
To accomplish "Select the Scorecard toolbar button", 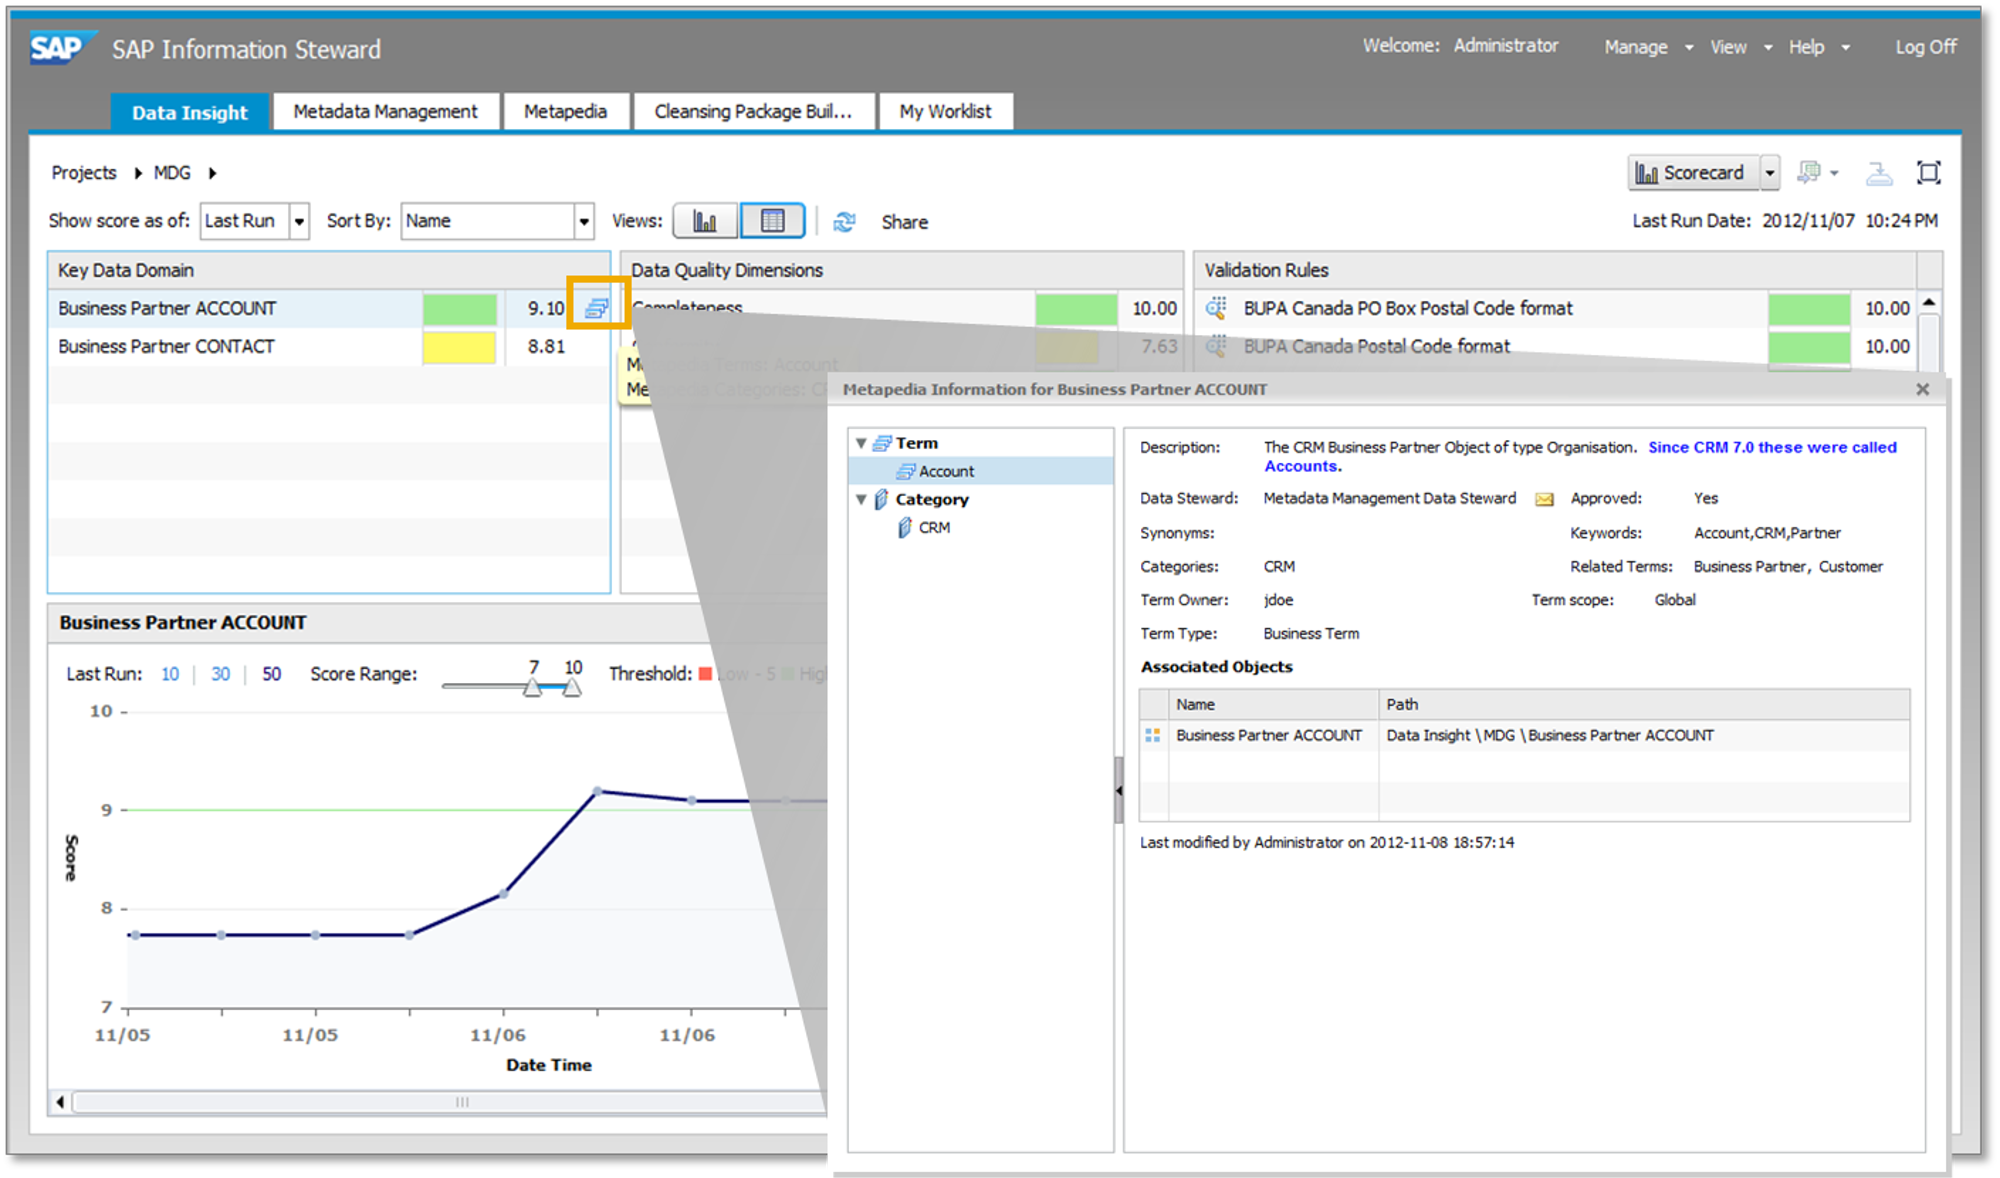I will pyautogui.click(x=1700, y=172).
